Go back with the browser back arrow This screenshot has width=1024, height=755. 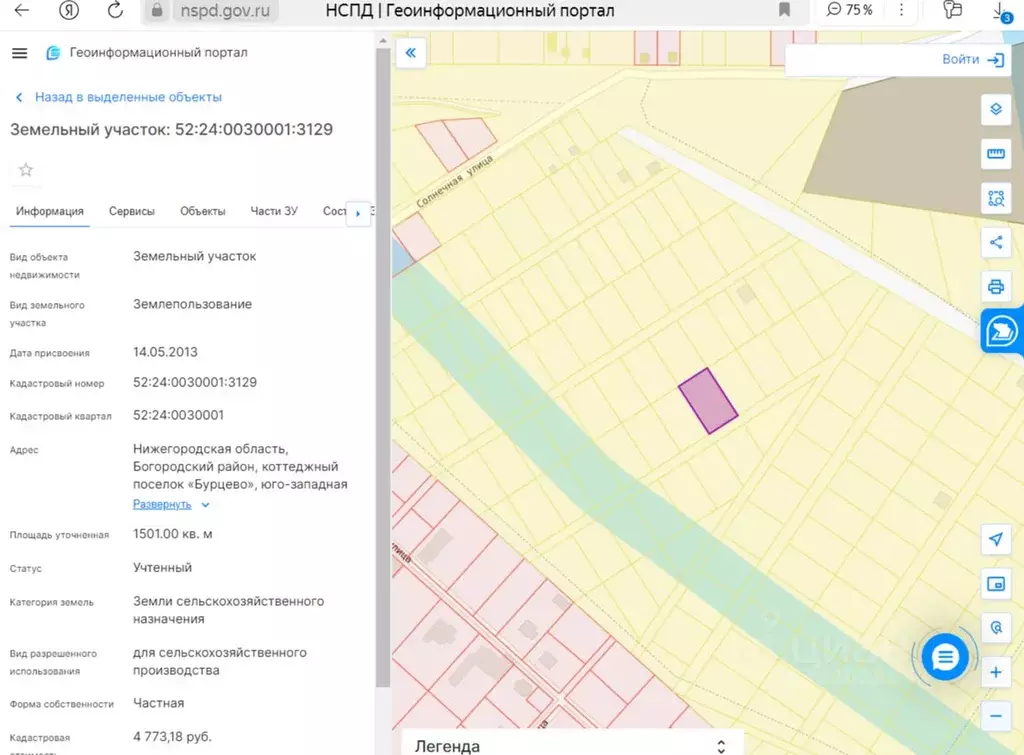point(22,10)
